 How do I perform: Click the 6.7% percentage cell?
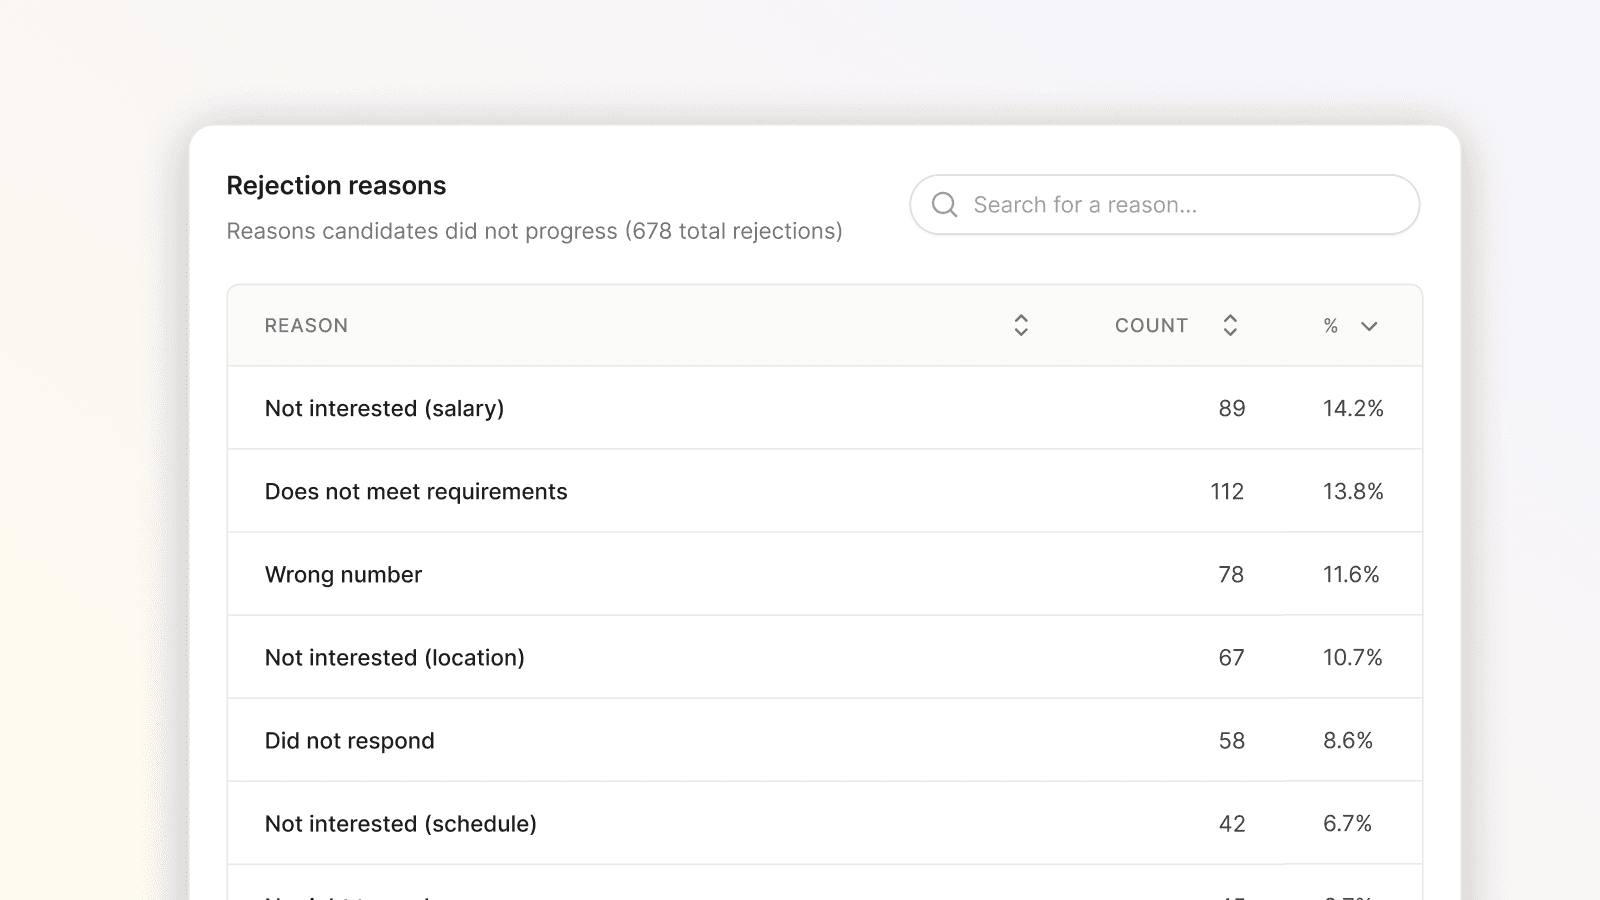1347,823
